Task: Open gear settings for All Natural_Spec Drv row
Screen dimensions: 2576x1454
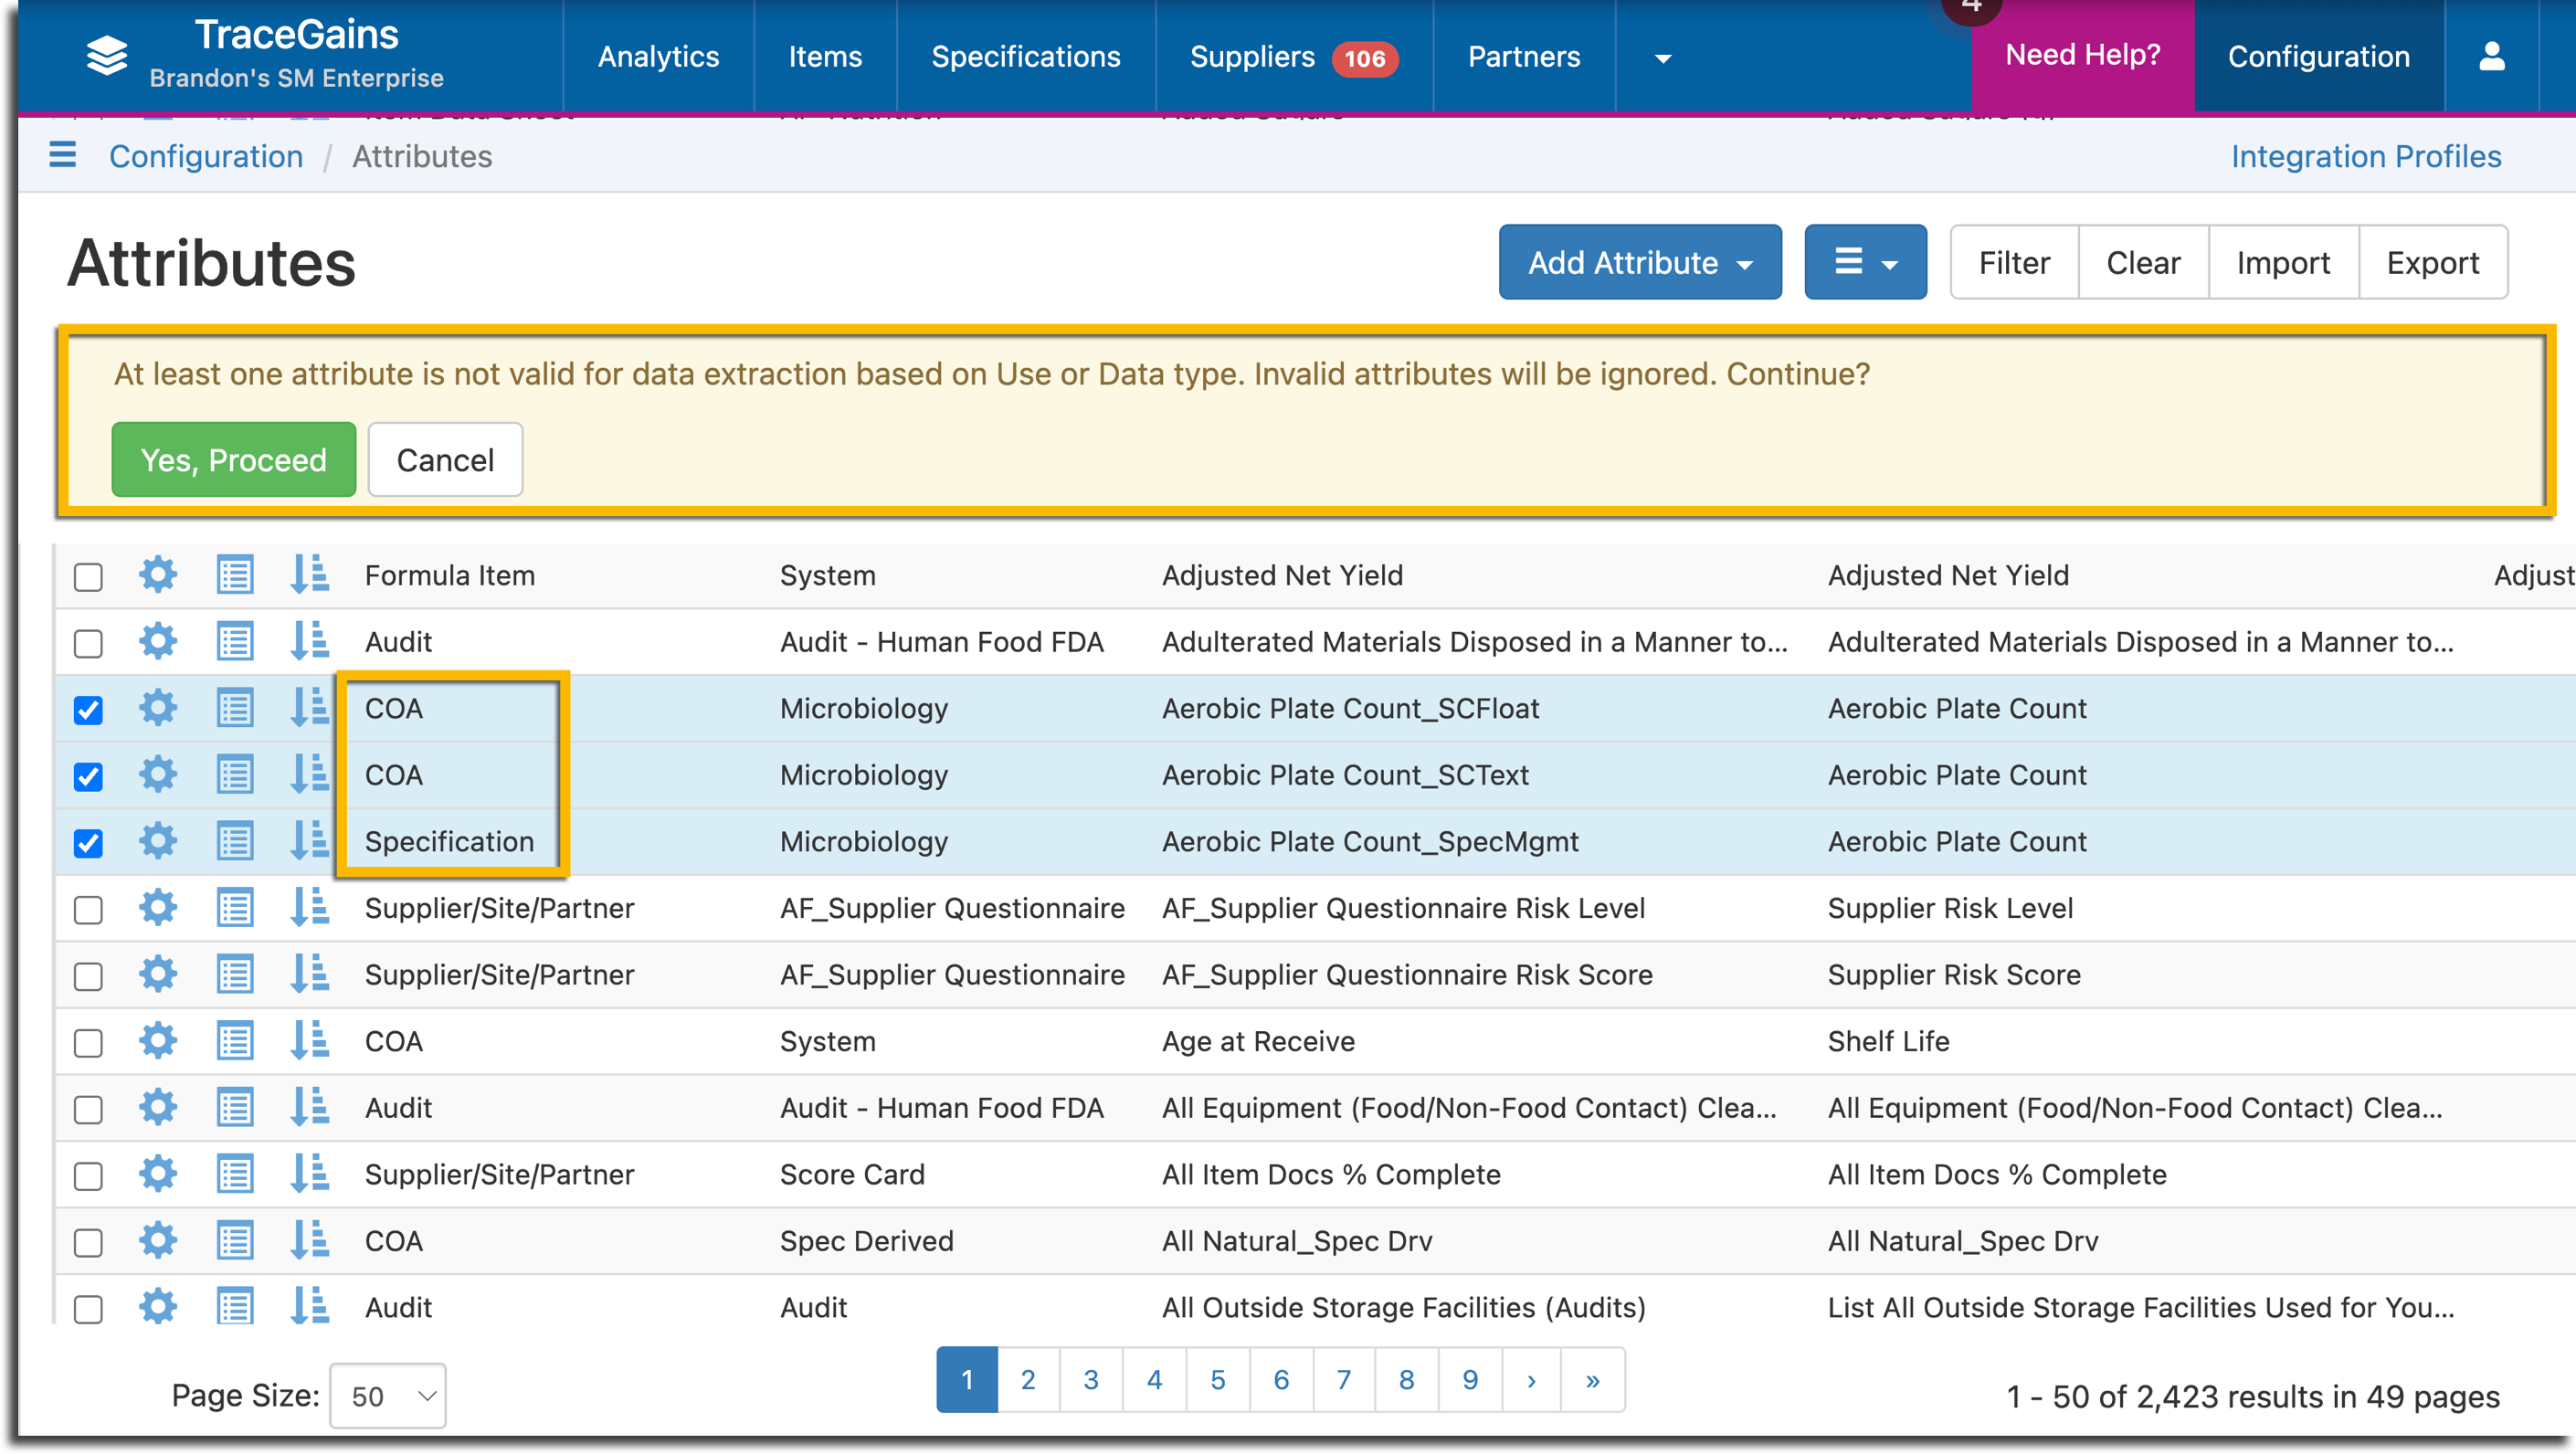Action: 158,1241
